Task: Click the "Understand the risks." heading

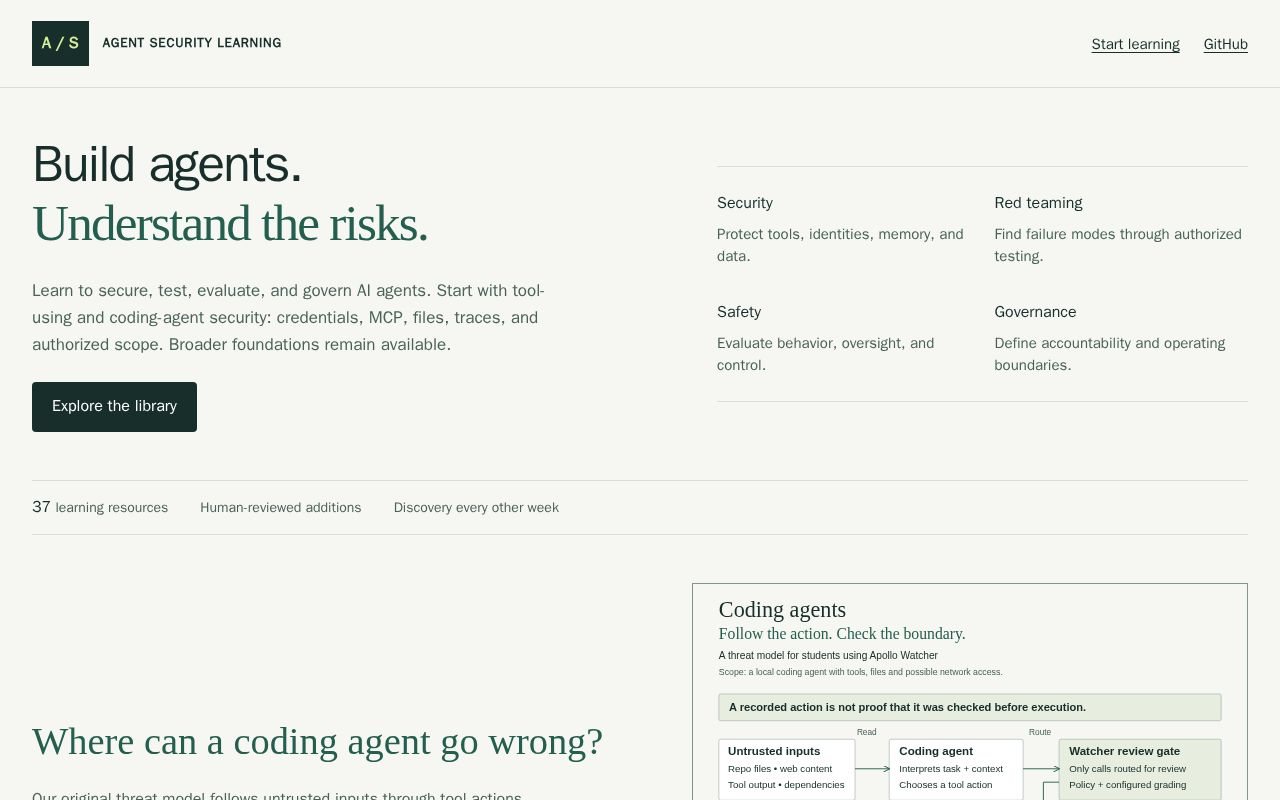Action: pos(230,224)
